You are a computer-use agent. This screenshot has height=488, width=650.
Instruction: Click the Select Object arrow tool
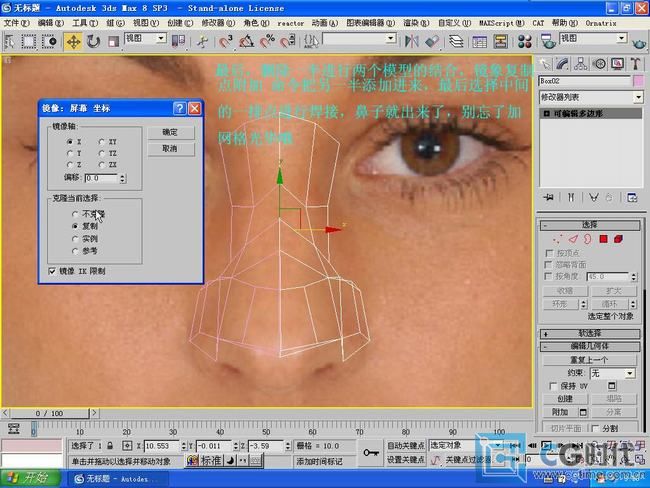9,41
